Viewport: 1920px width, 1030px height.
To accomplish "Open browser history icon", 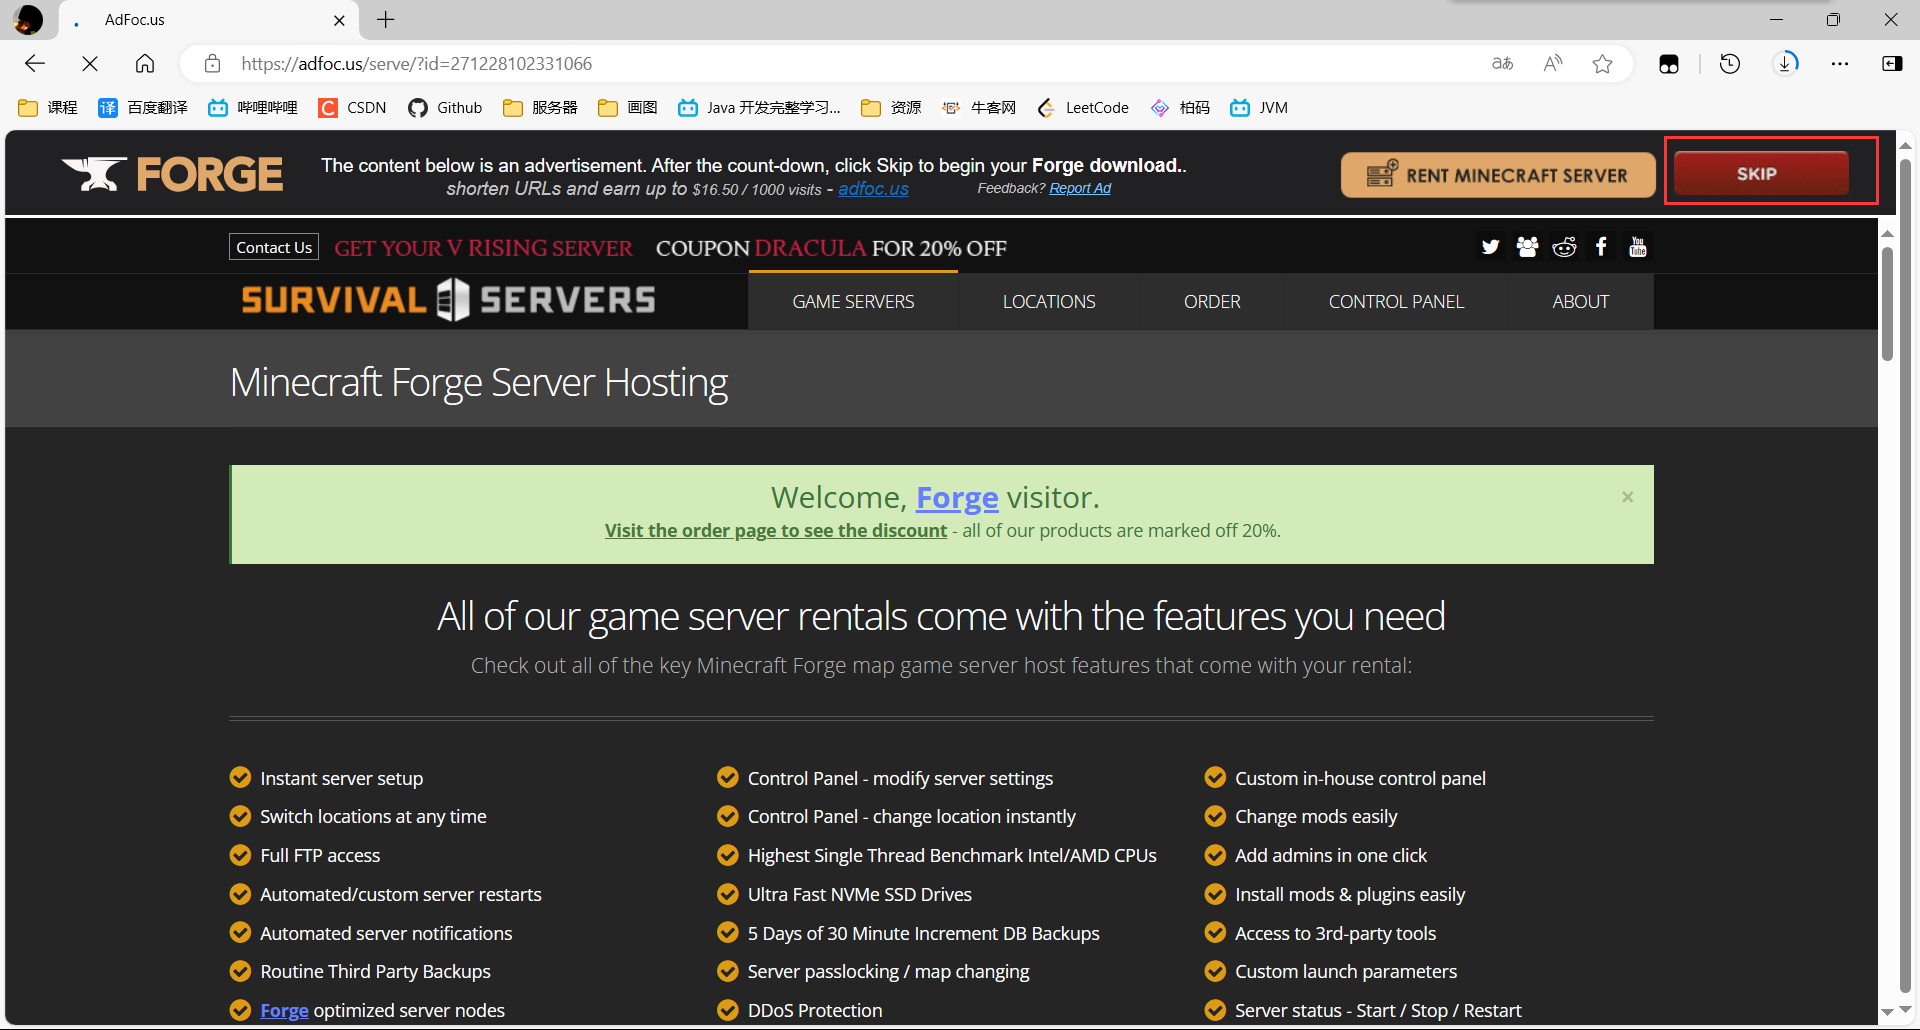I will click(x=1730, y=64).
